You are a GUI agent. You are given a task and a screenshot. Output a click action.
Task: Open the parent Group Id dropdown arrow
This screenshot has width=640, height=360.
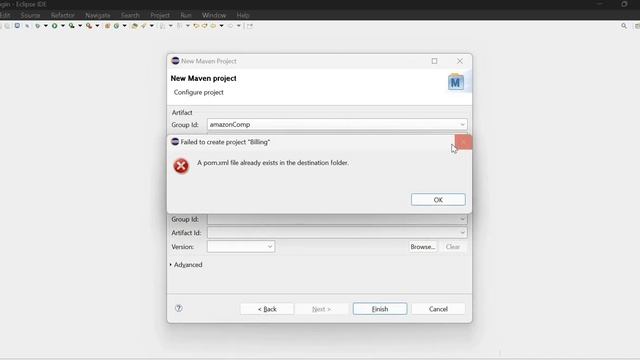pos(462,219)
